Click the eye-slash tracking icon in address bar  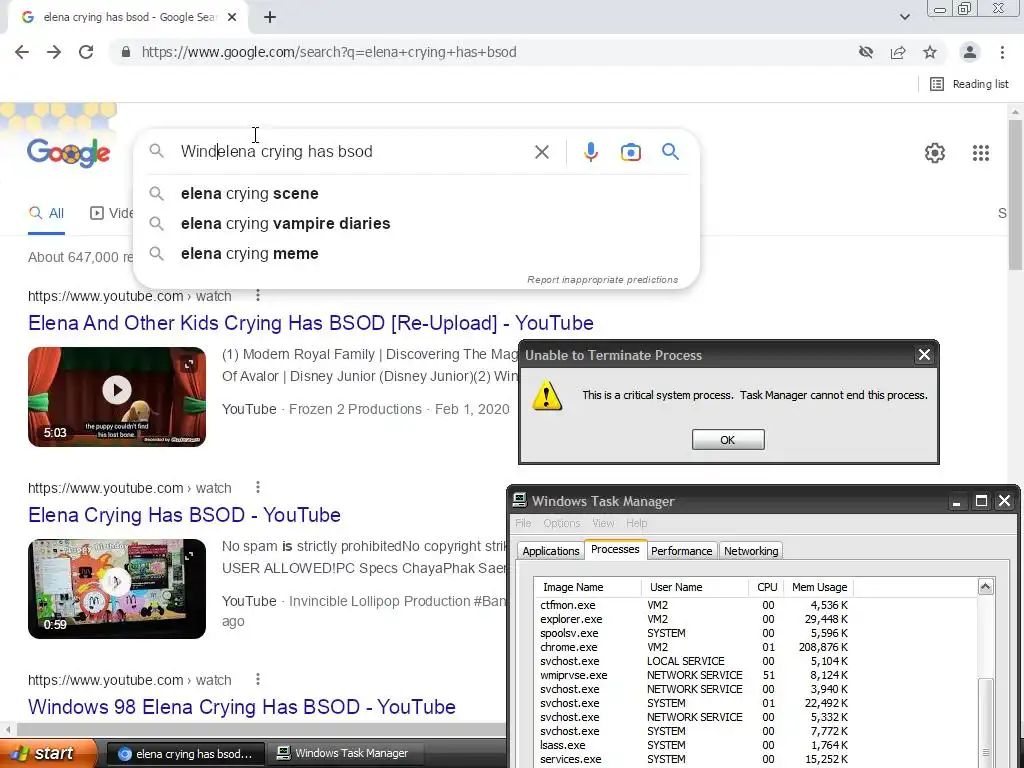click(866, 52)
